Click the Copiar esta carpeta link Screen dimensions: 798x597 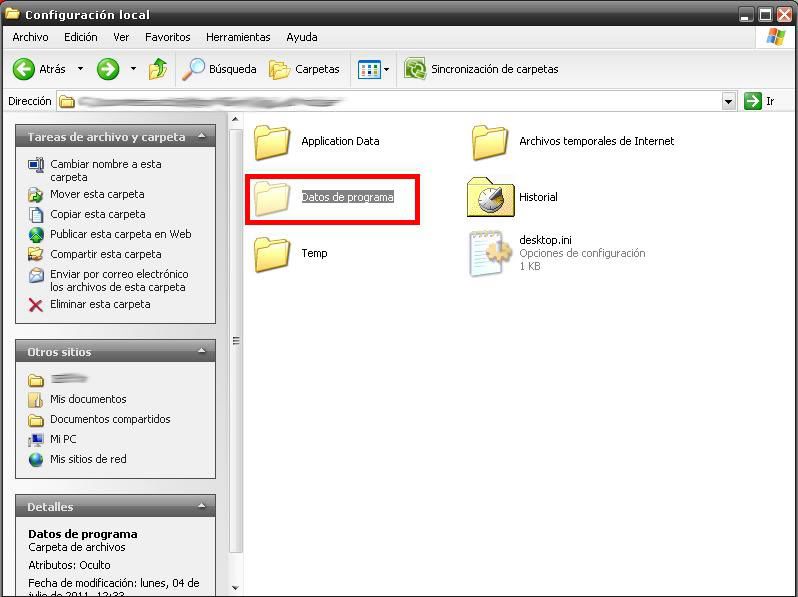coord(98,214)
